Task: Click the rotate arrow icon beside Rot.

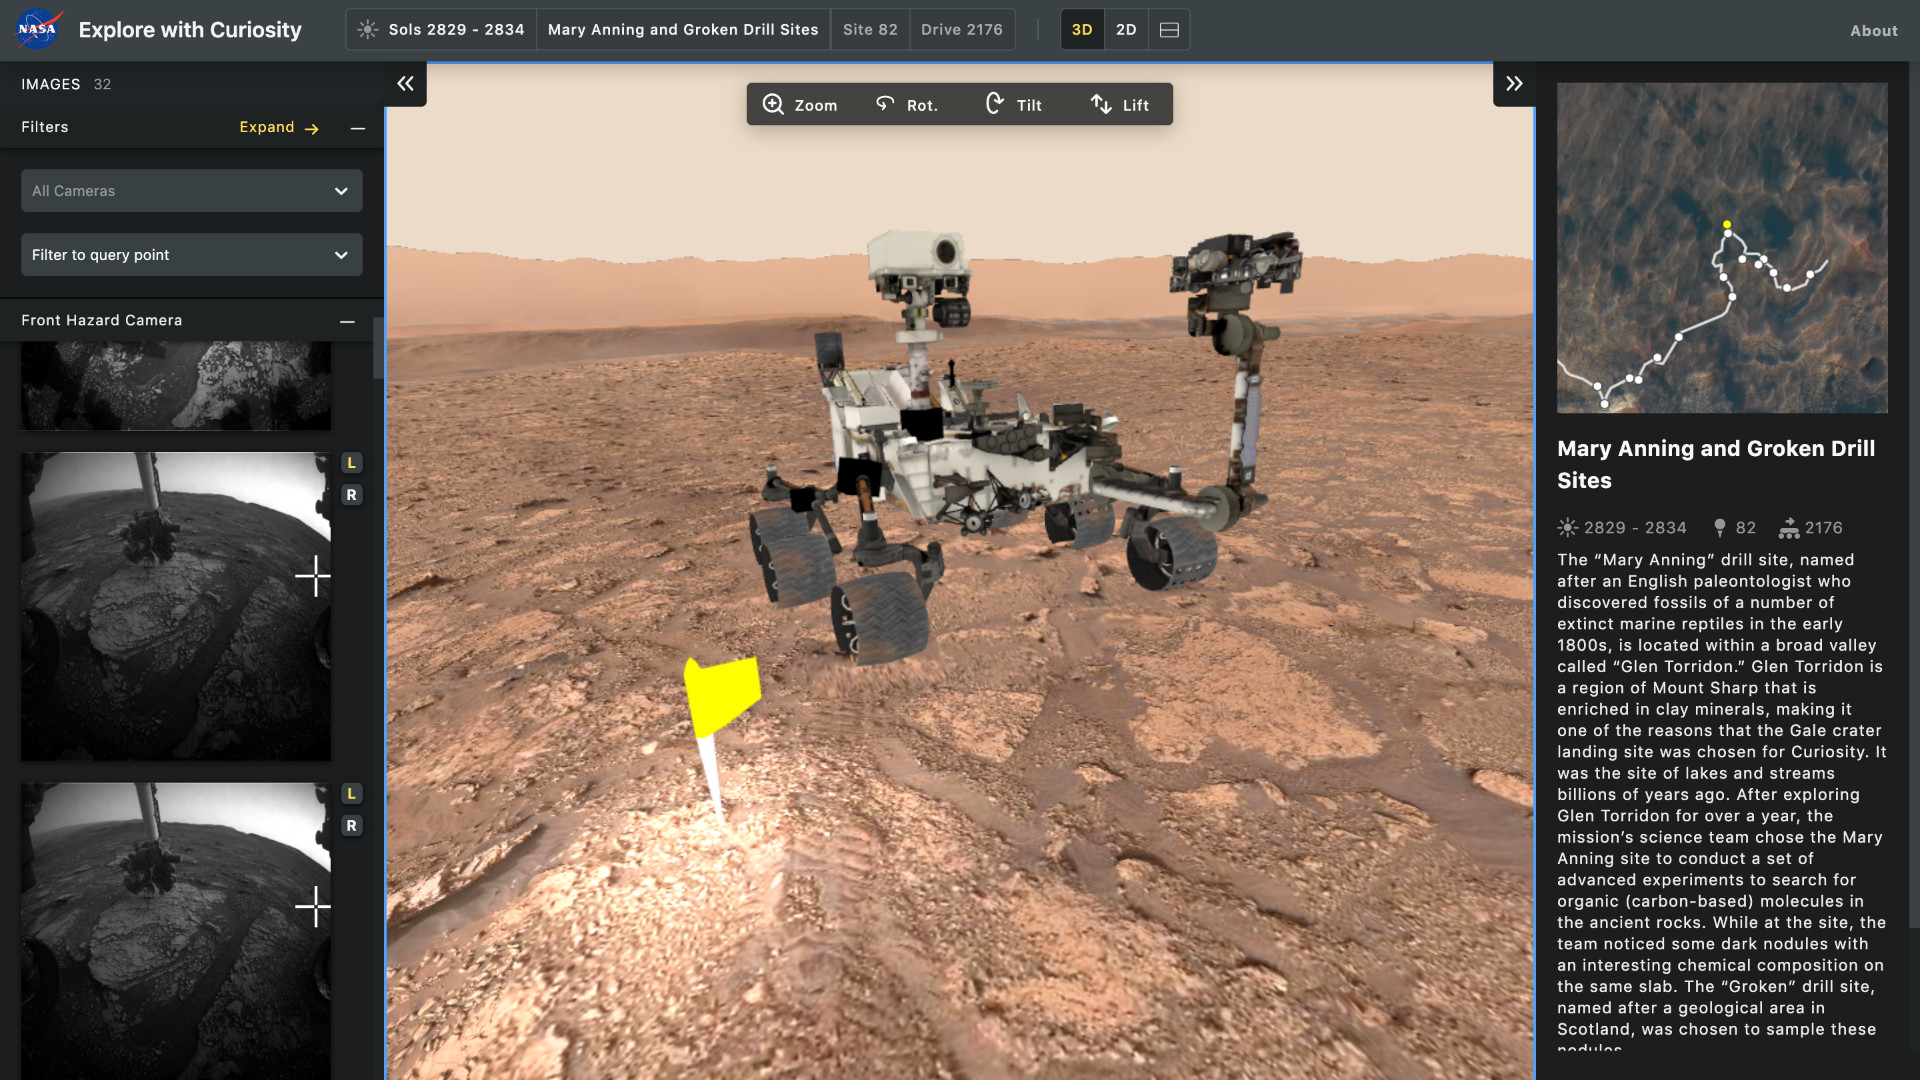Action: click(885, 103)
